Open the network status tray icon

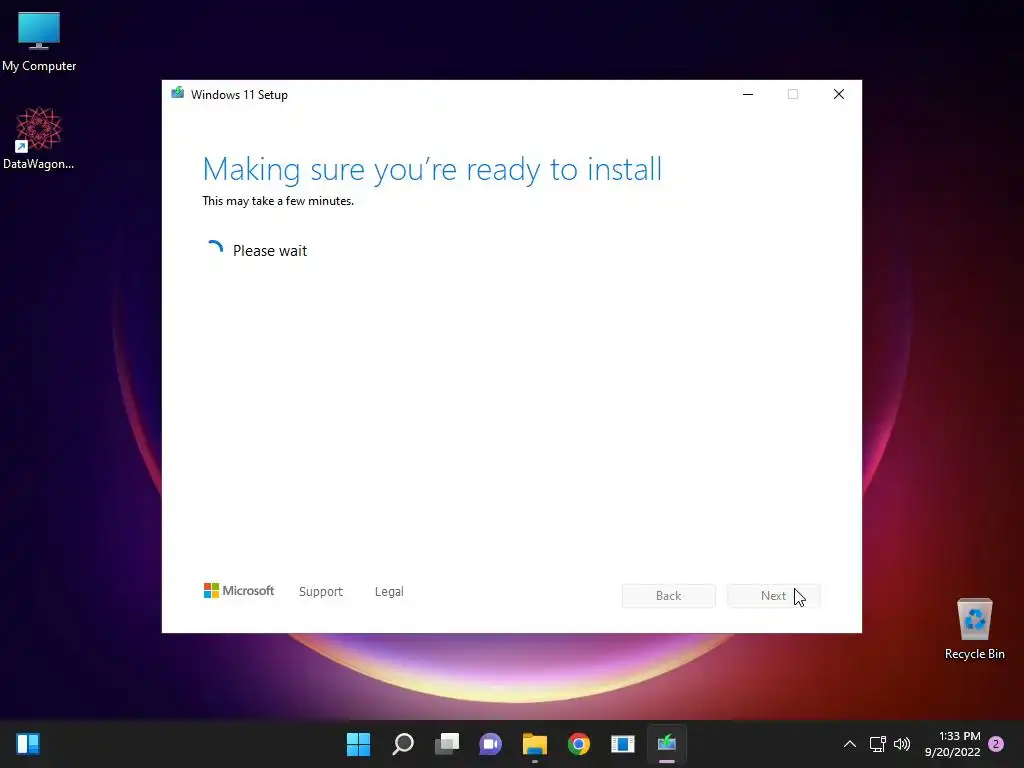pos(877,744)
